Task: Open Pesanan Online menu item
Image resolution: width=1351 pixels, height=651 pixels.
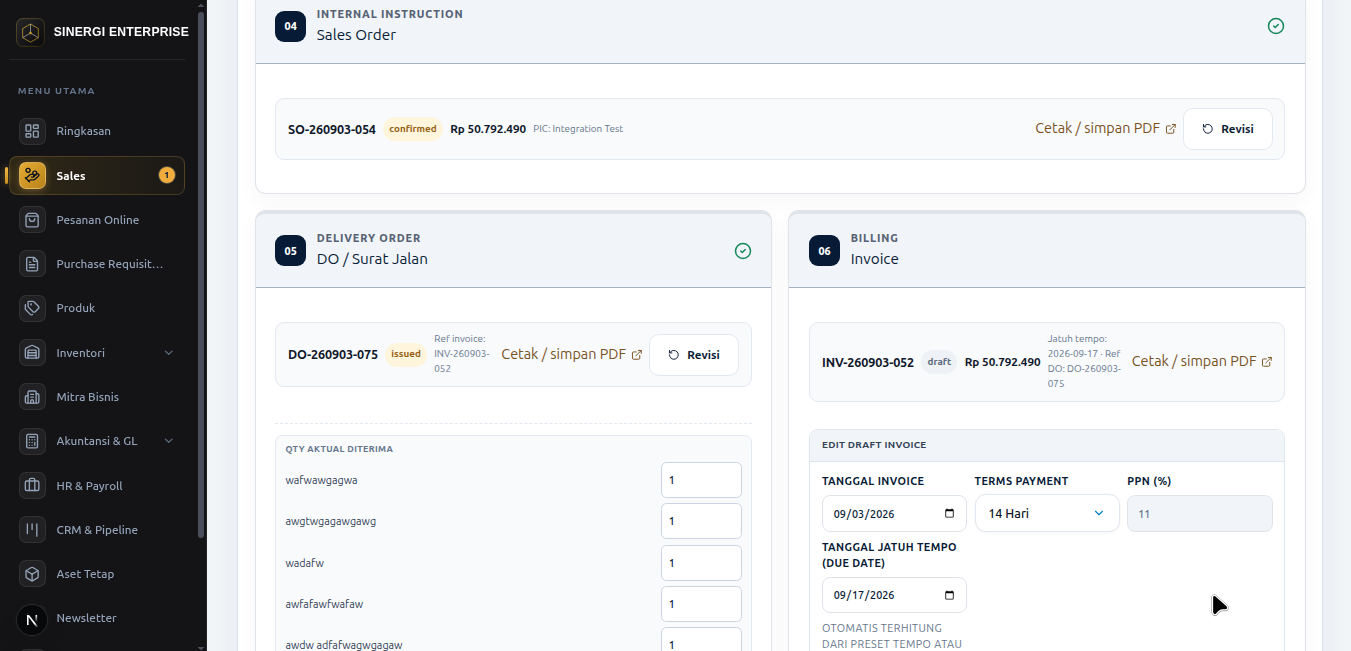Action: (96, 220)
